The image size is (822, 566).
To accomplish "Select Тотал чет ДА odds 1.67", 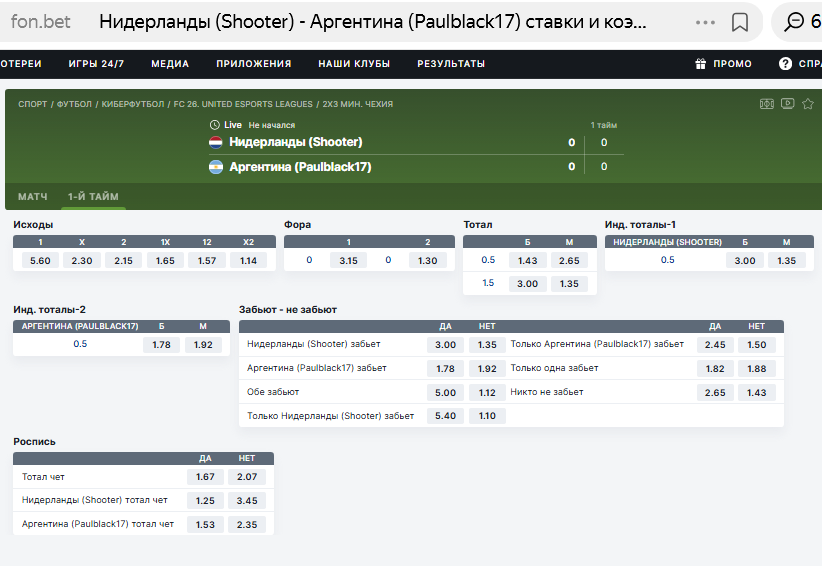I will (205, 477).
